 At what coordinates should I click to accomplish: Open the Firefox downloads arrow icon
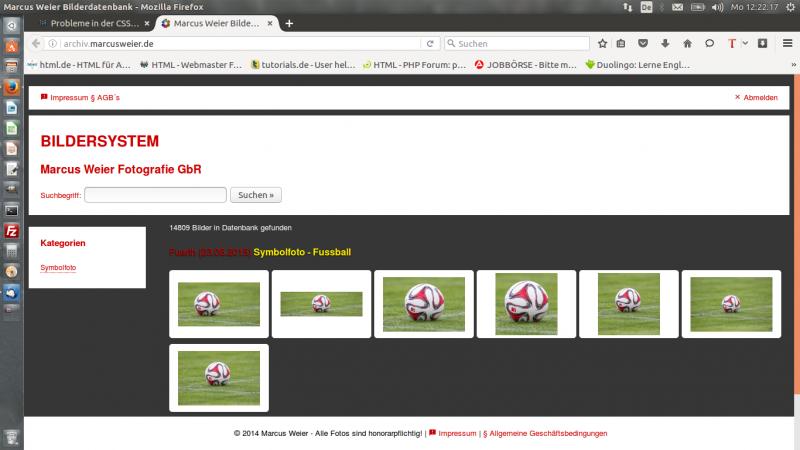(x=665, y=44)
